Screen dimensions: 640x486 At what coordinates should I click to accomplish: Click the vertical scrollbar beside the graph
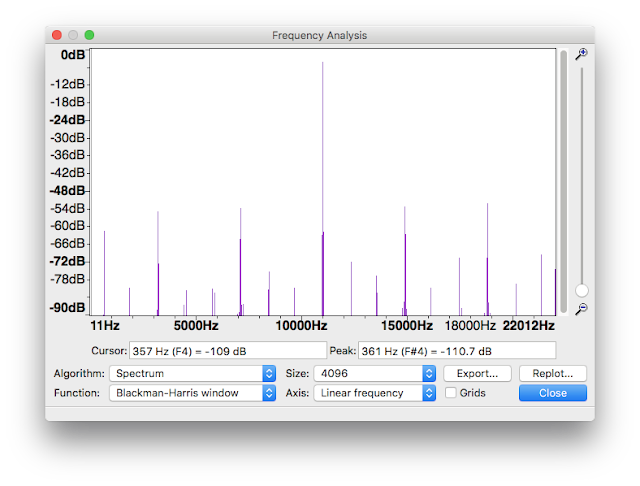564,182
